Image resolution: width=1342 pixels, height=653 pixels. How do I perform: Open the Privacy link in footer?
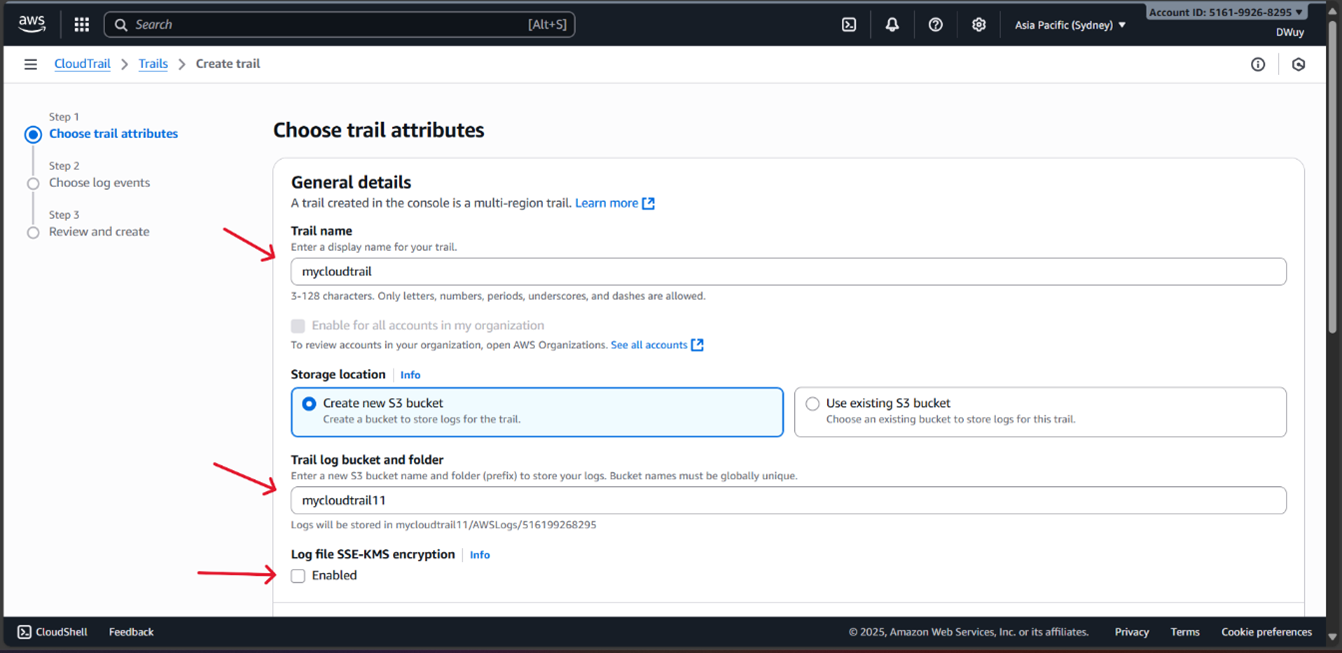1132,632
